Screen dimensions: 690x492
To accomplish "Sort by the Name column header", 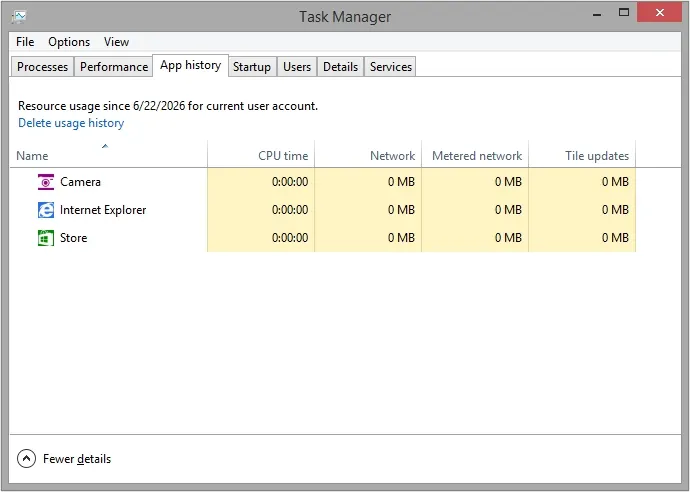I will coord(108,154).
